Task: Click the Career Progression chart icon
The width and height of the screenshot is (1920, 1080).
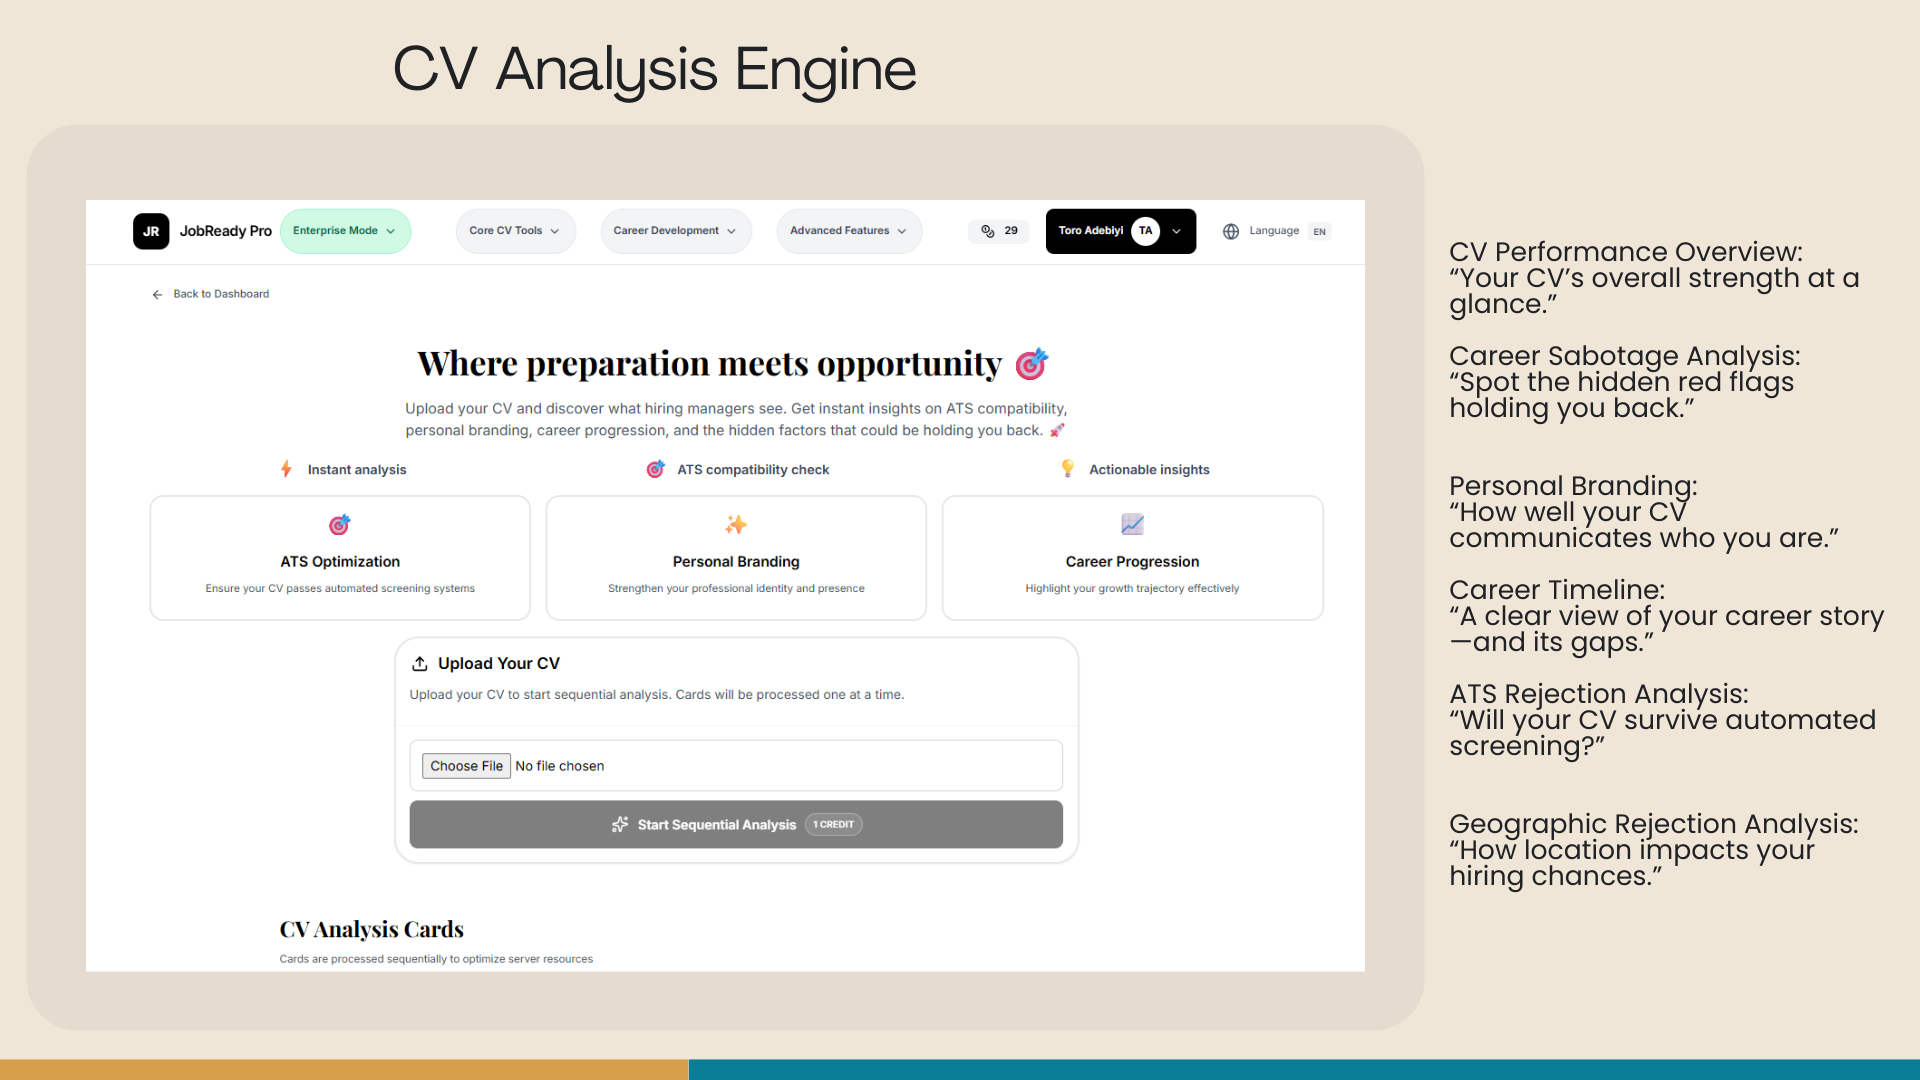Action: (x=1132, y=524)
